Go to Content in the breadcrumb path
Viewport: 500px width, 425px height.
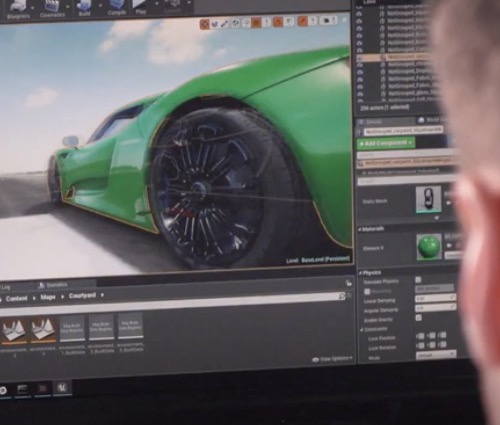point(16,298)
